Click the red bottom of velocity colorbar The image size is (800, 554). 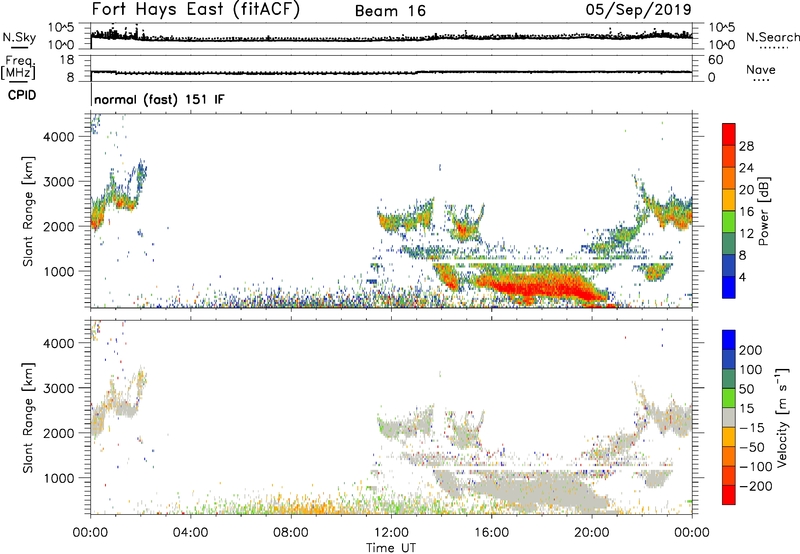coord(729,495)
